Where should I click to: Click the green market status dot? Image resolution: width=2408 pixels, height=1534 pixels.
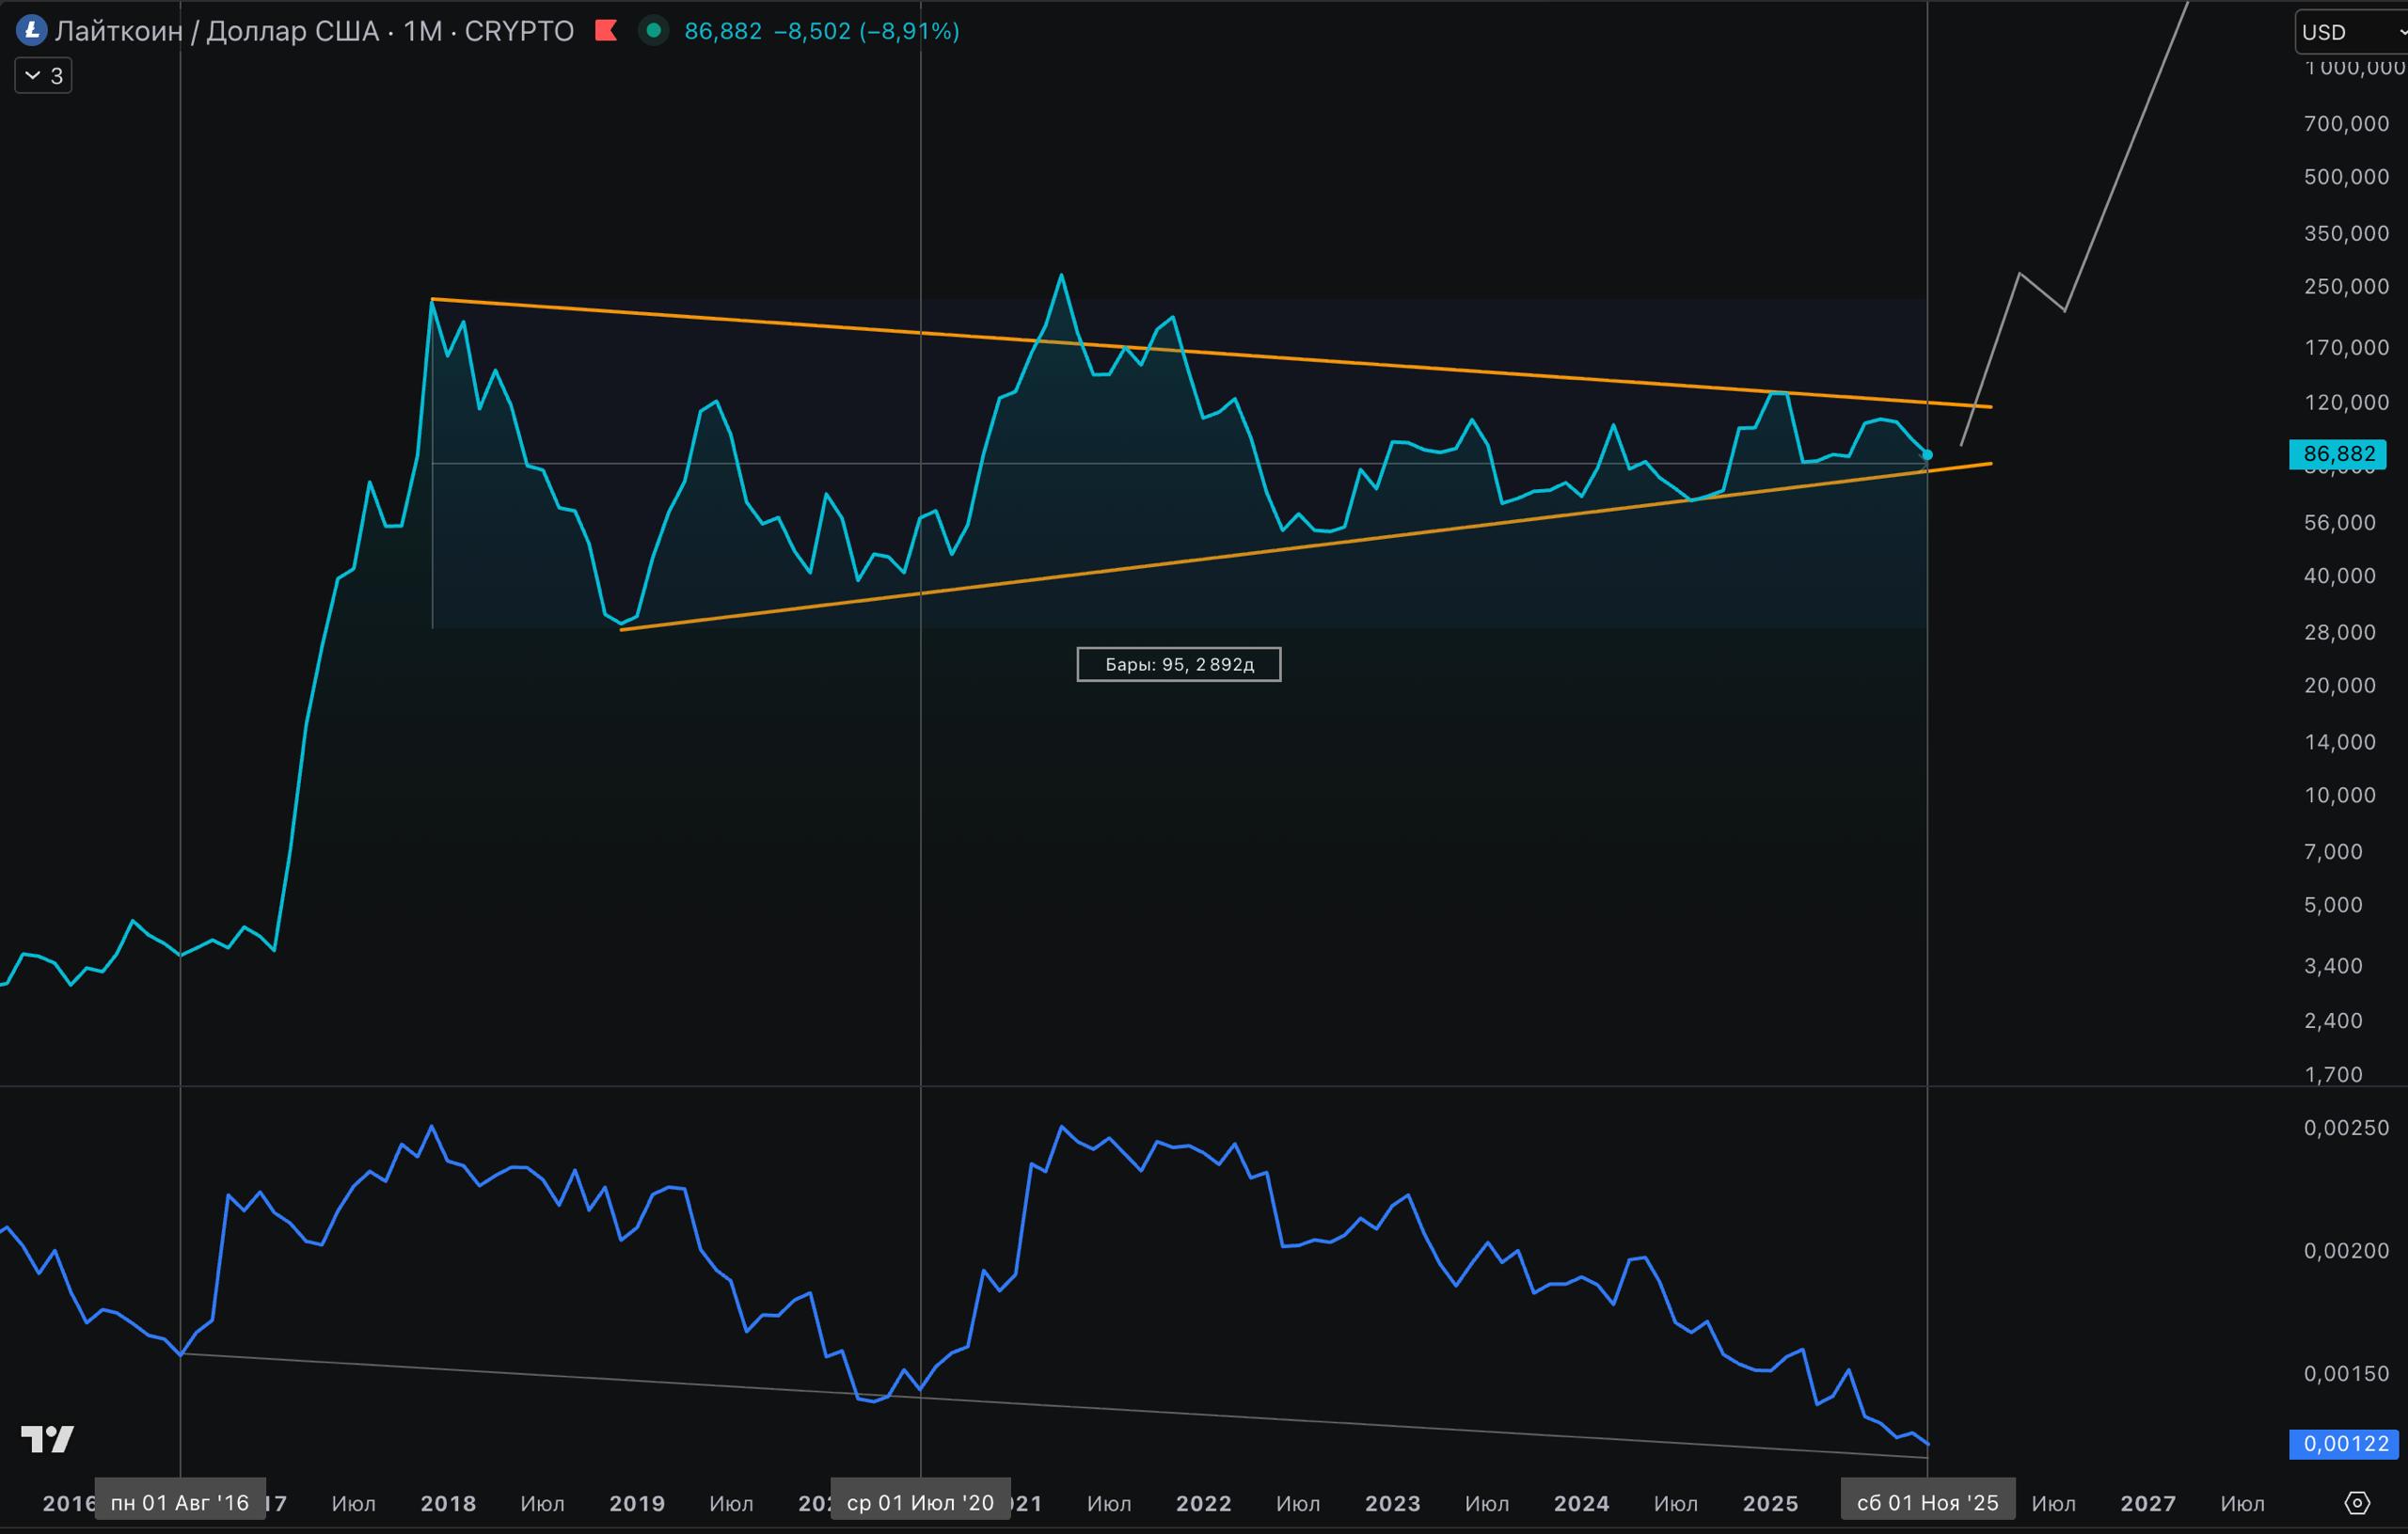click(654, 31)
